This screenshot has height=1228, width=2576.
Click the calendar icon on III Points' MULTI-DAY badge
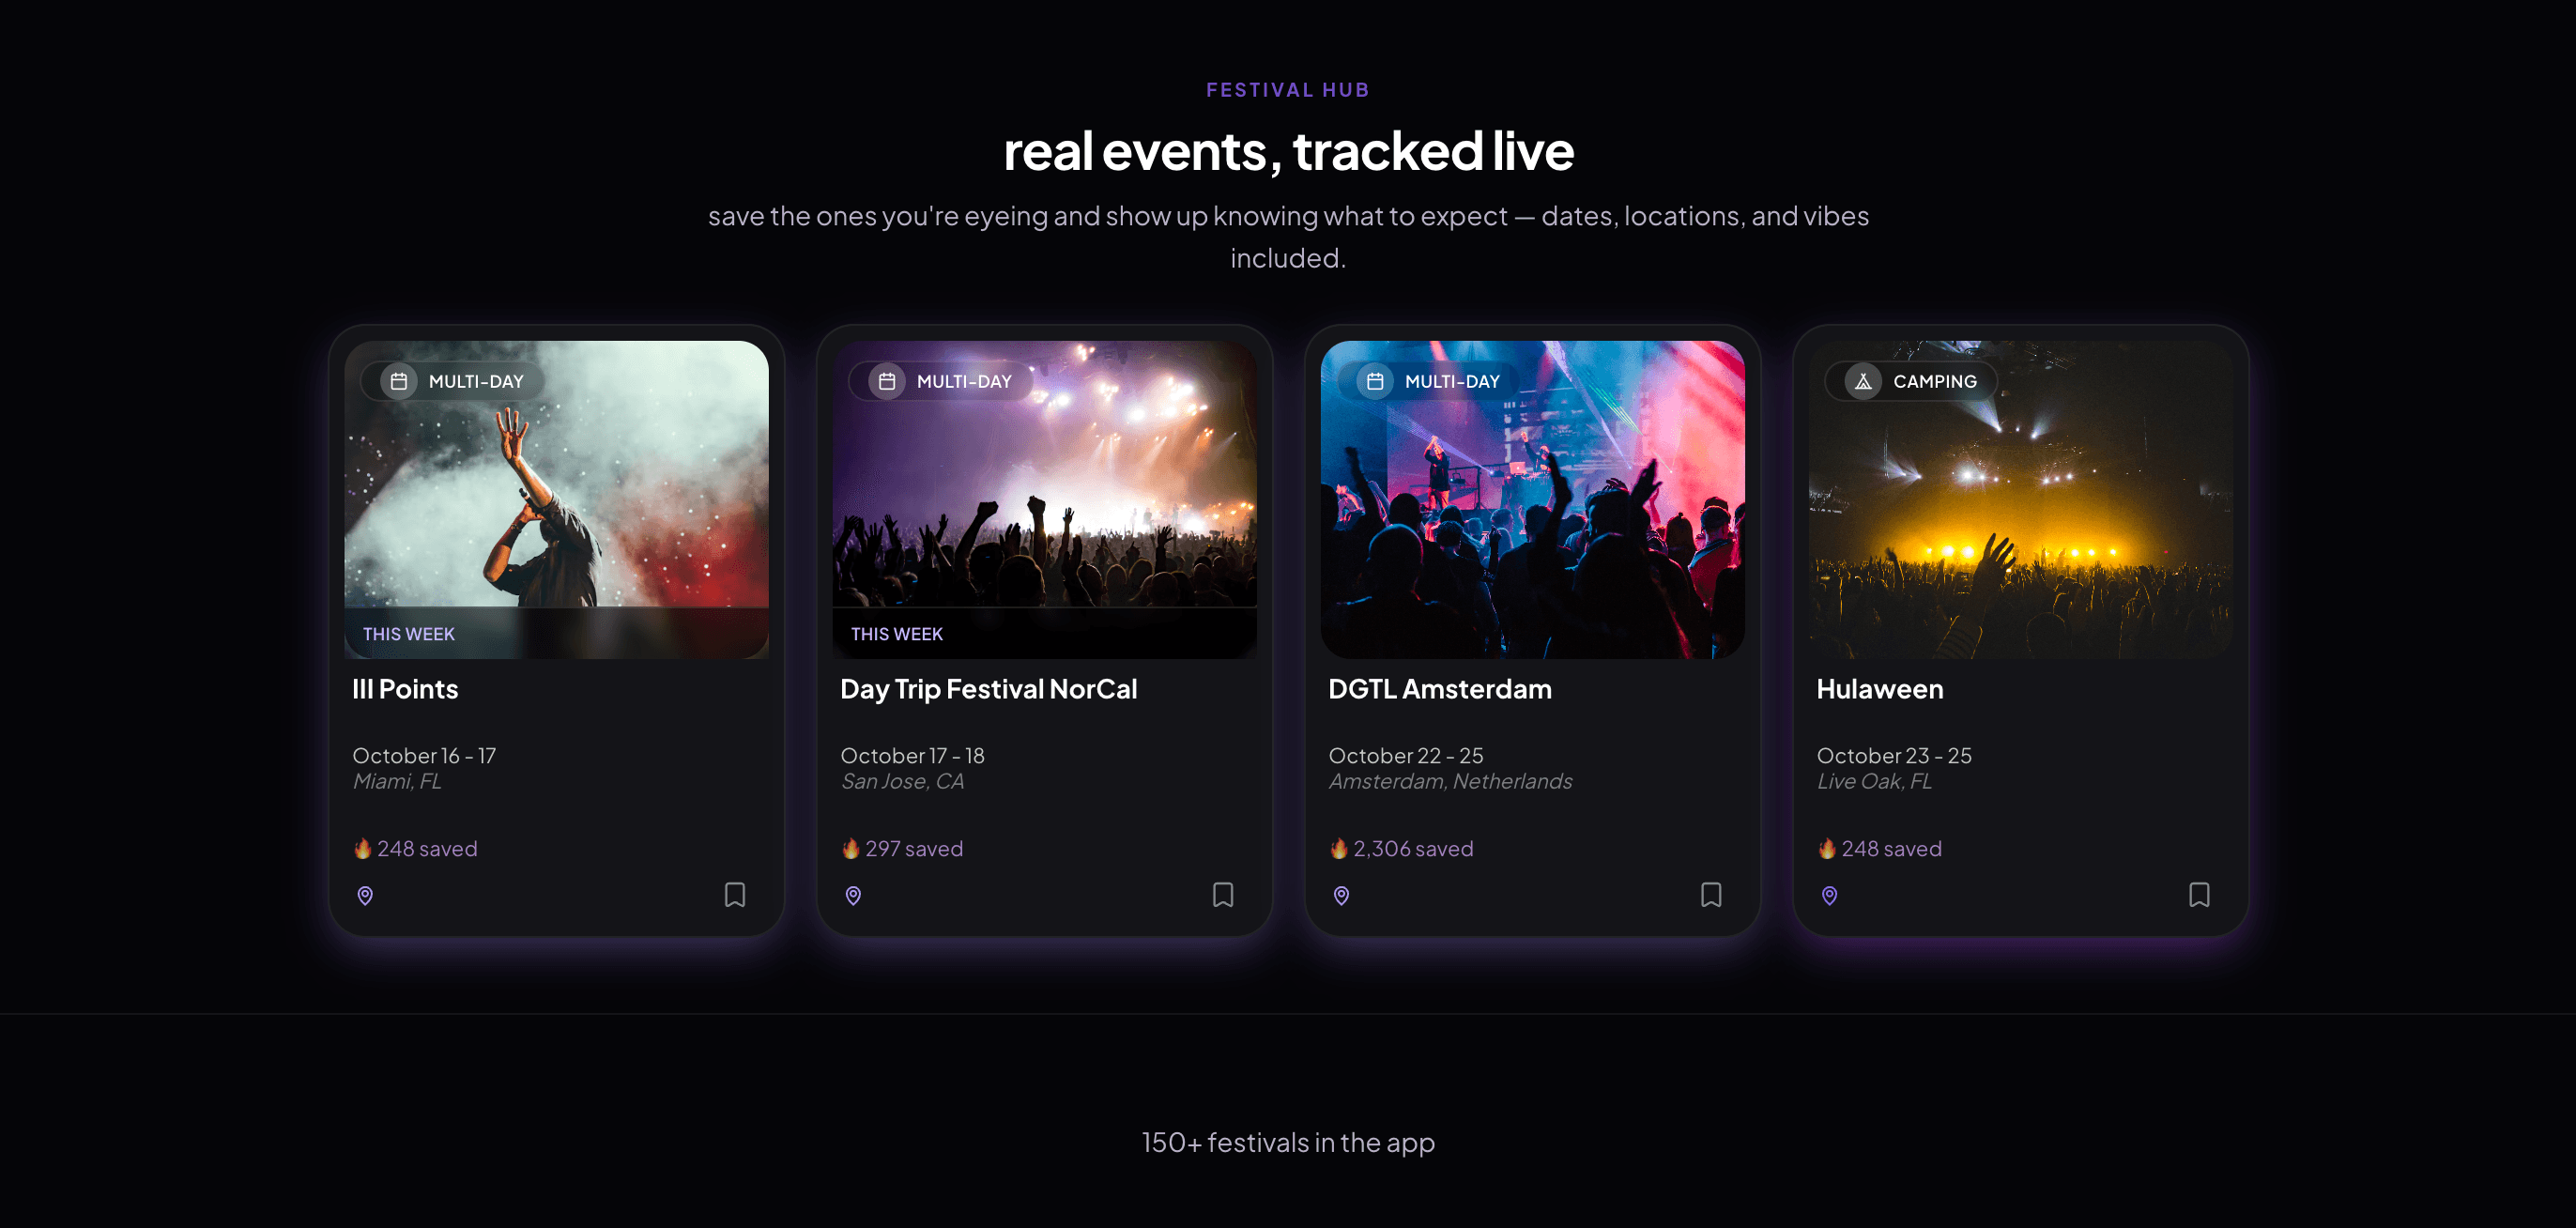point(399,381)
